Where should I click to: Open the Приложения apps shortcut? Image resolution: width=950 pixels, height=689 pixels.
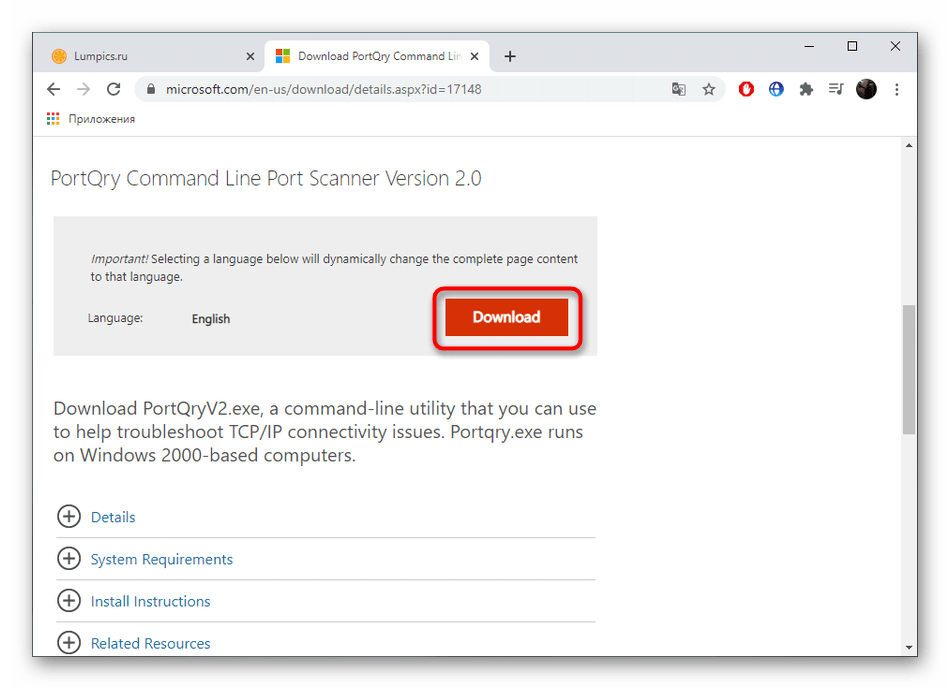(91, 119)
